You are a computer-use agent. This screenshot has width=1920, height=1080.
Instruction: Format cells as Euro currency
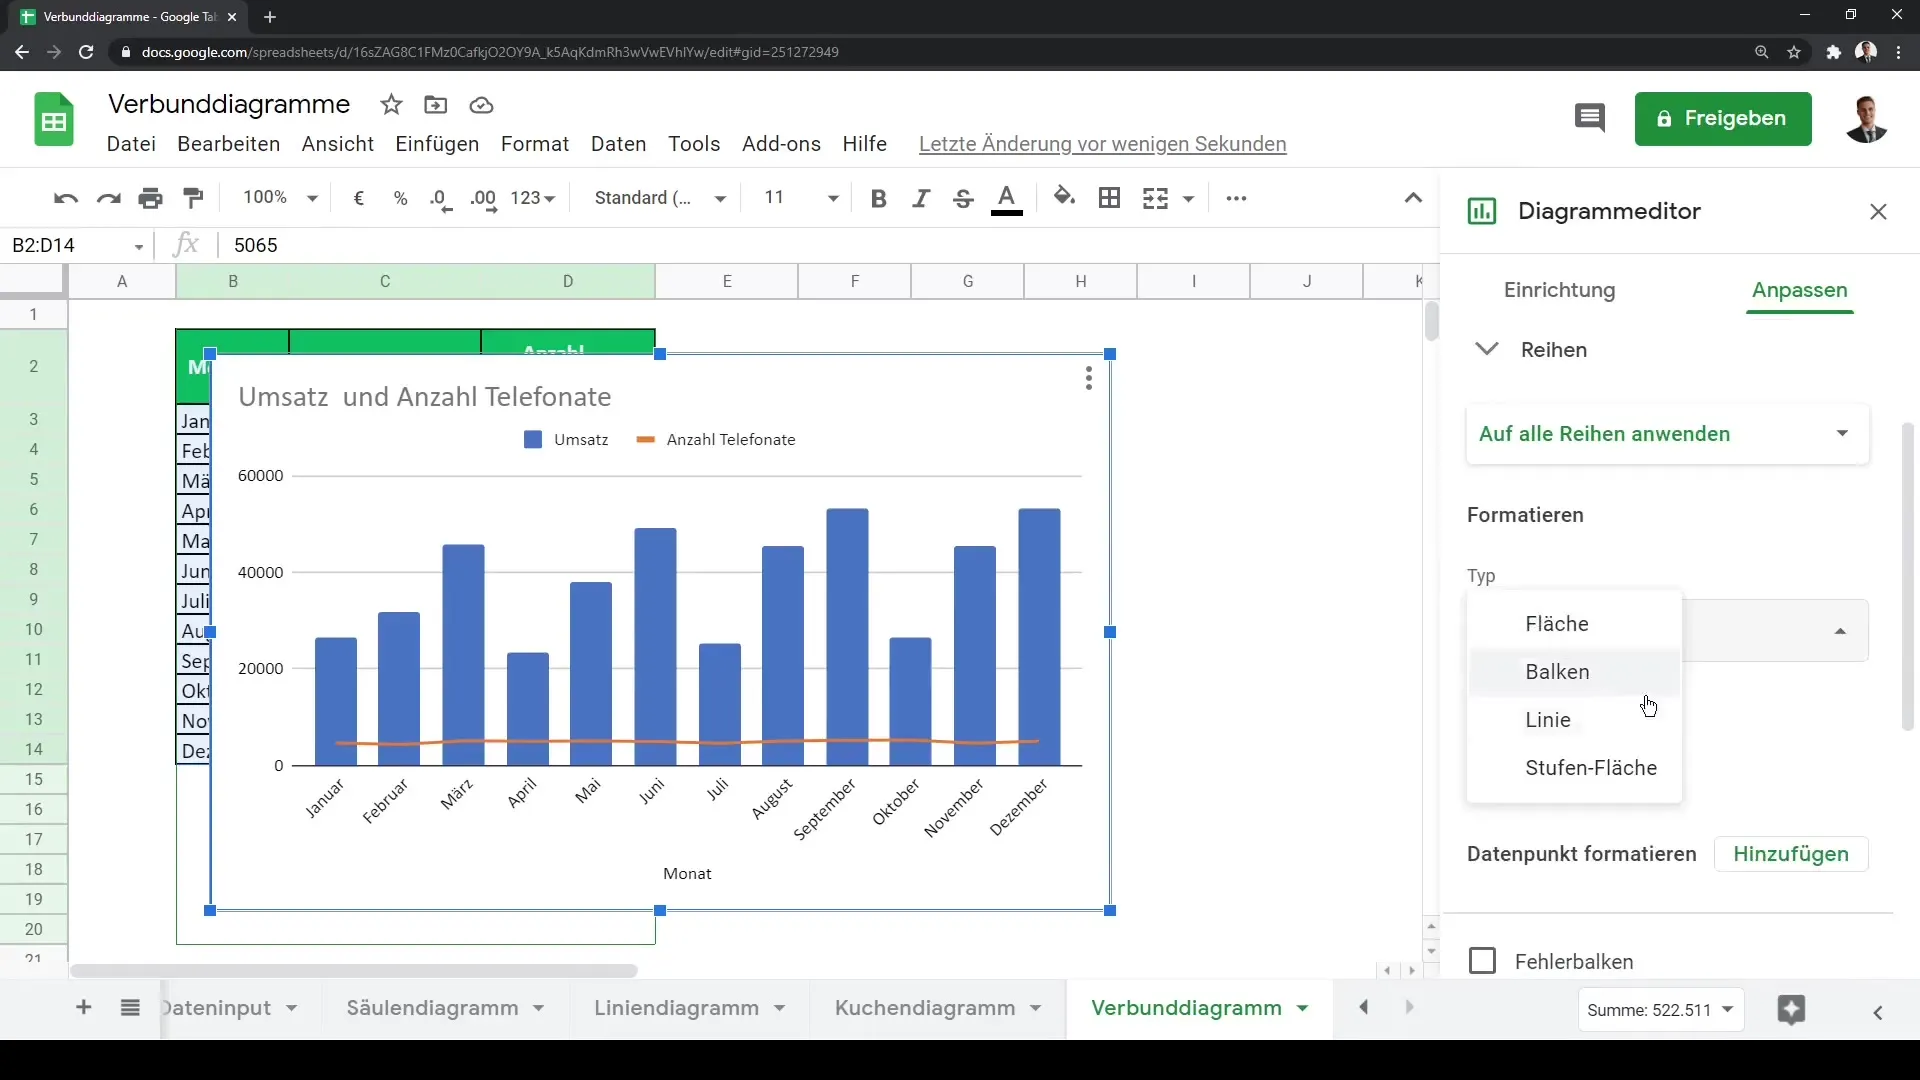[x=359, y=199]
